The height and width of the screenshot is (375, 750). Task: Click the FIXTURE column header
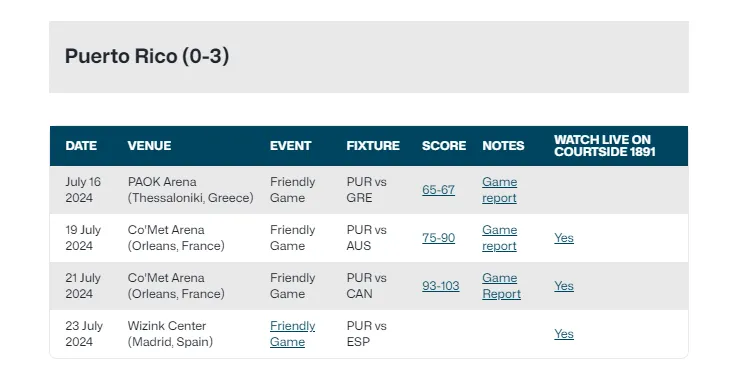coord(373,146)
